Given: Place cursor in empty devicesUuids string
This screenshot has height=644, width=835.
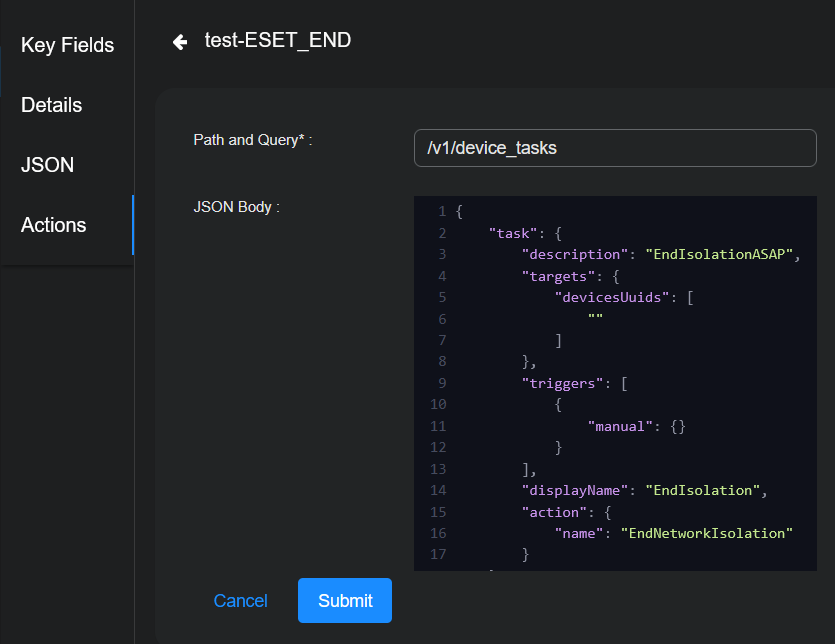Looking at the screenshot, I should (x=595, y=319).
